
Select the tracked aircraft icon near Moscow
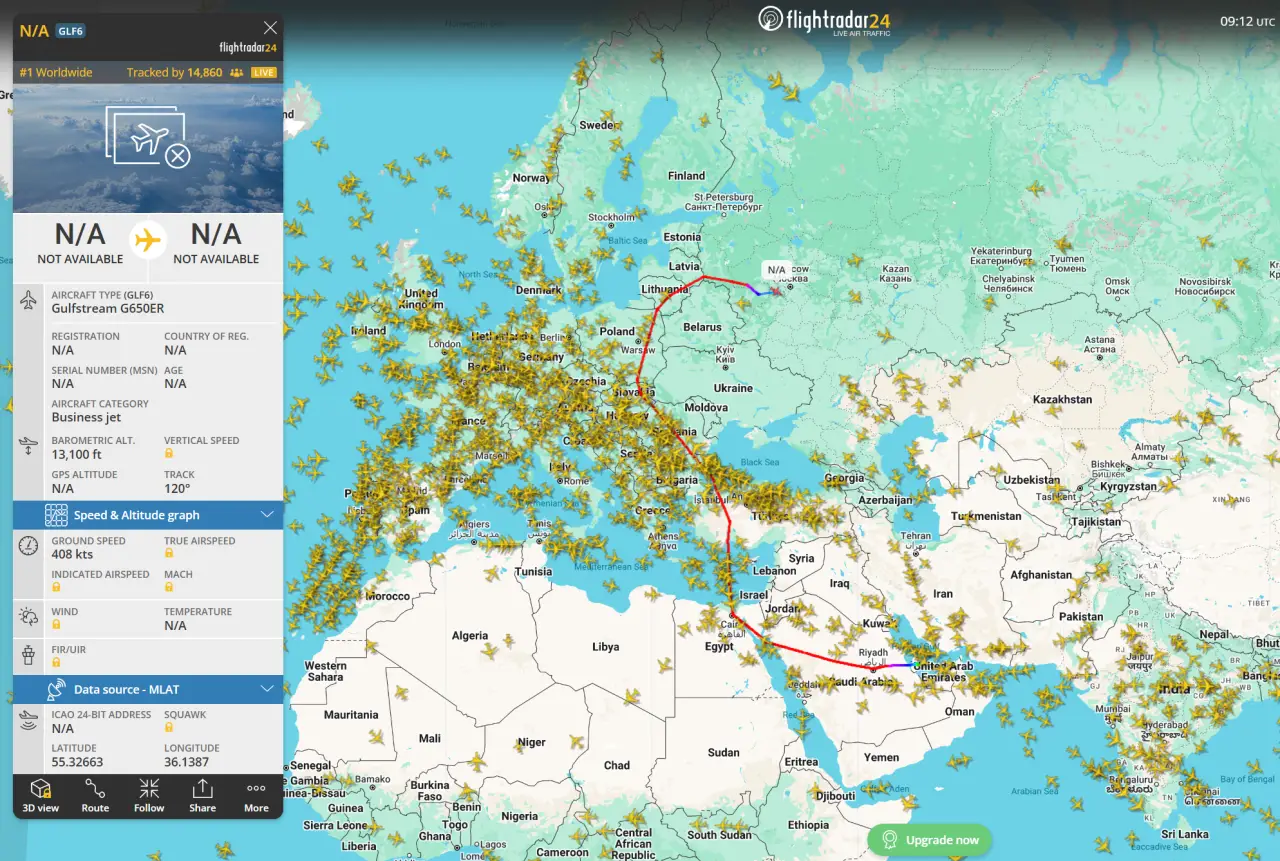(774, 291)
